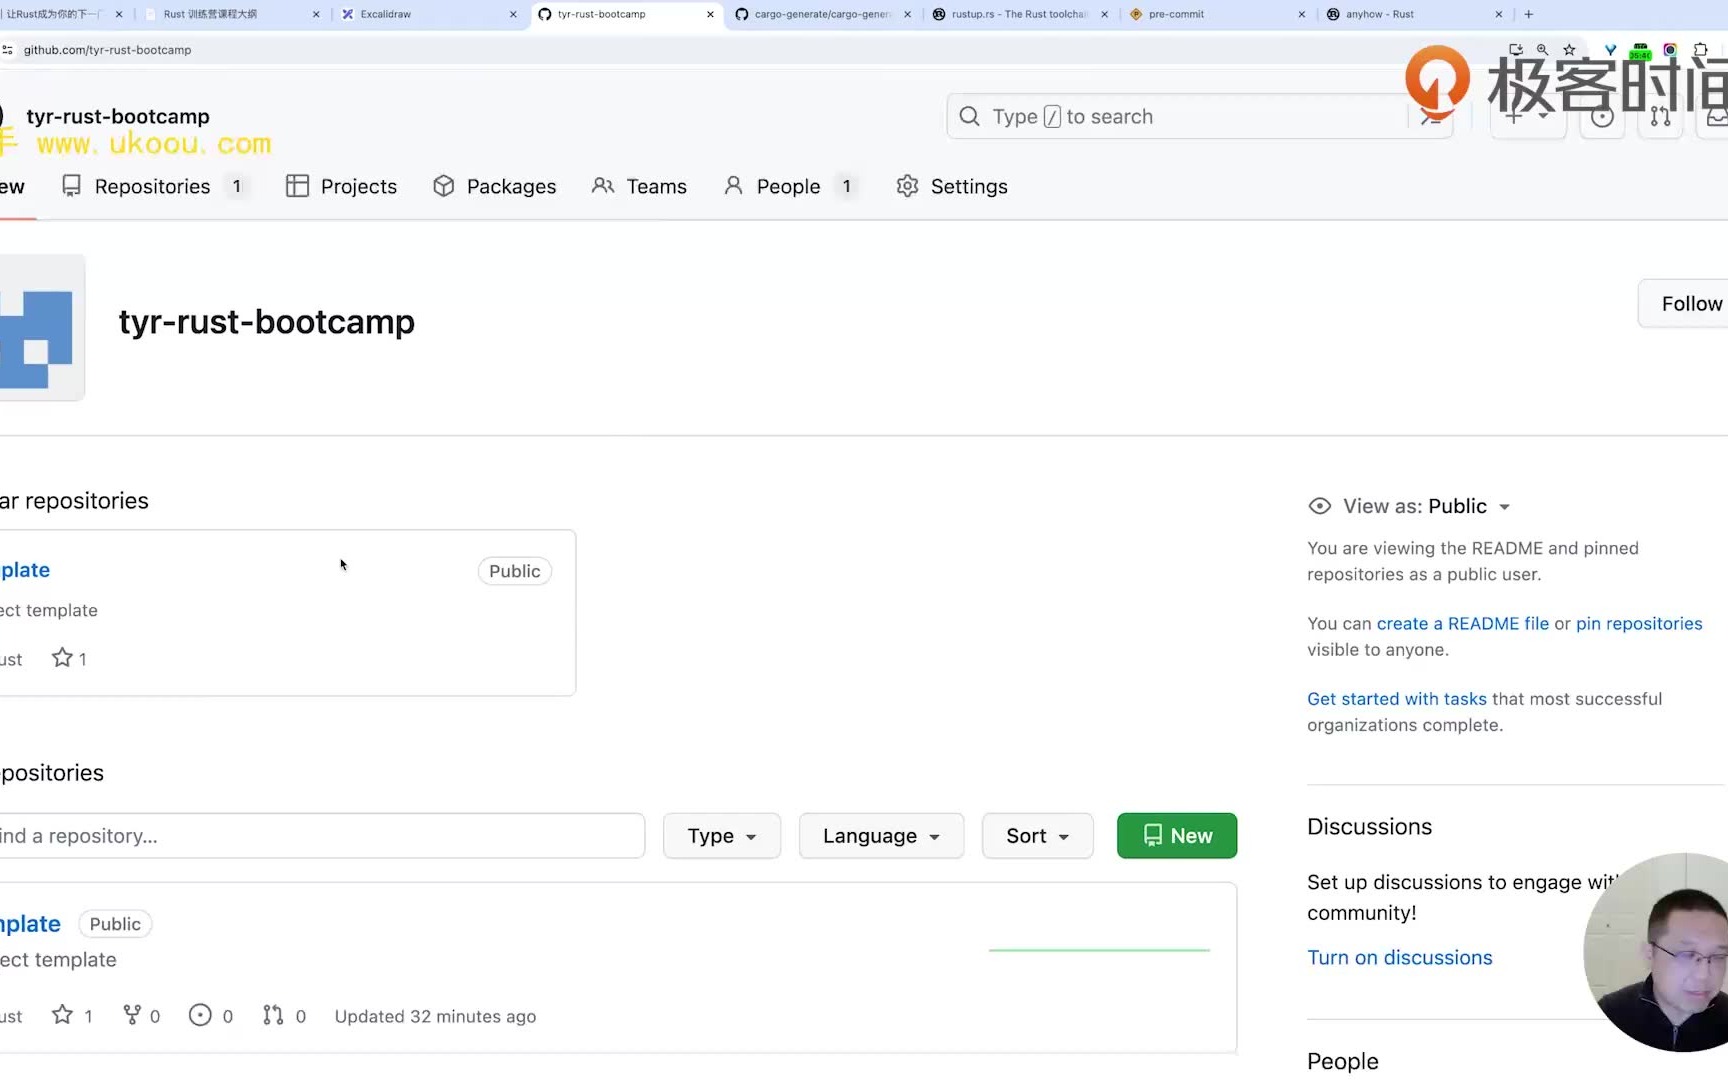Follow the pin repositories link
The height and width of the screenshot is (1080, 1728).
(x=1638, y=623)
